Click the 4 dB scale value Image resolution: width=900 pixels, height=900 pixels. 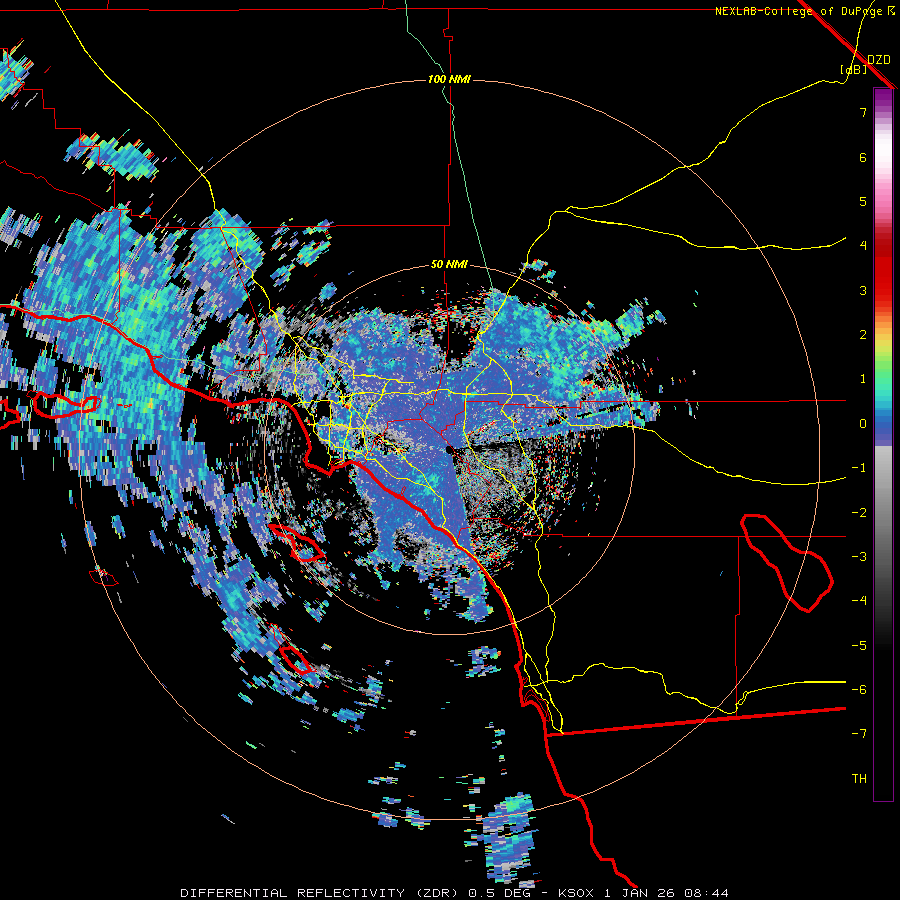[863, 246]
